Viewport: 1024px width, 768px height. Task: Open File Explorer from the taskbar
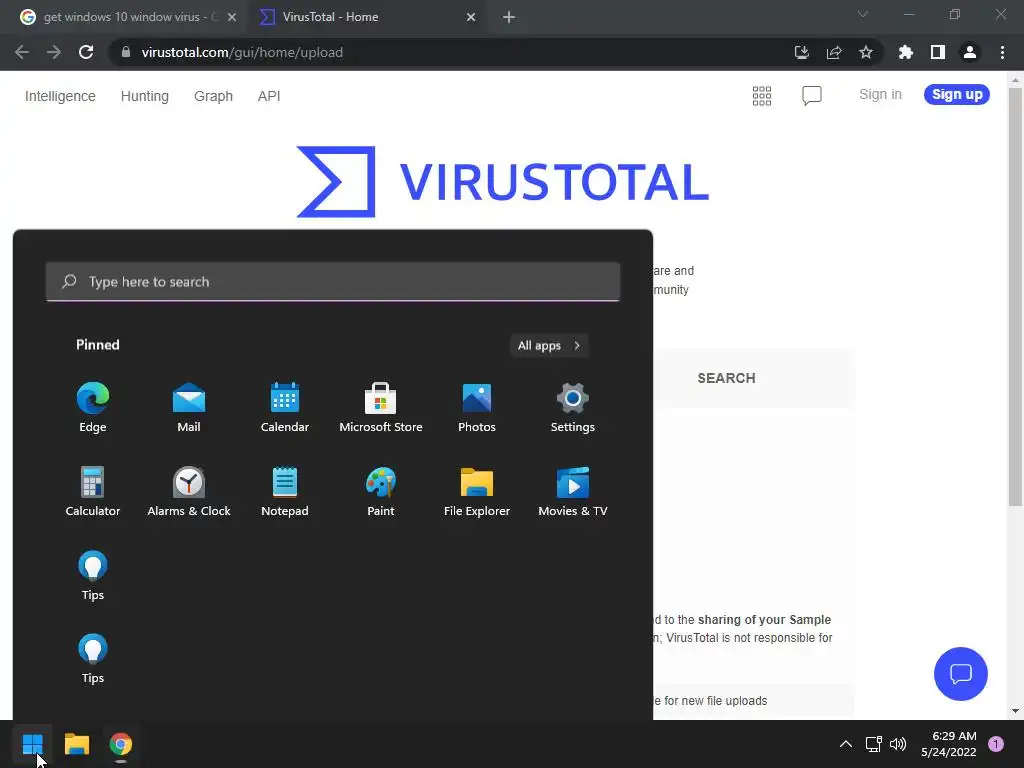(77, 744)
